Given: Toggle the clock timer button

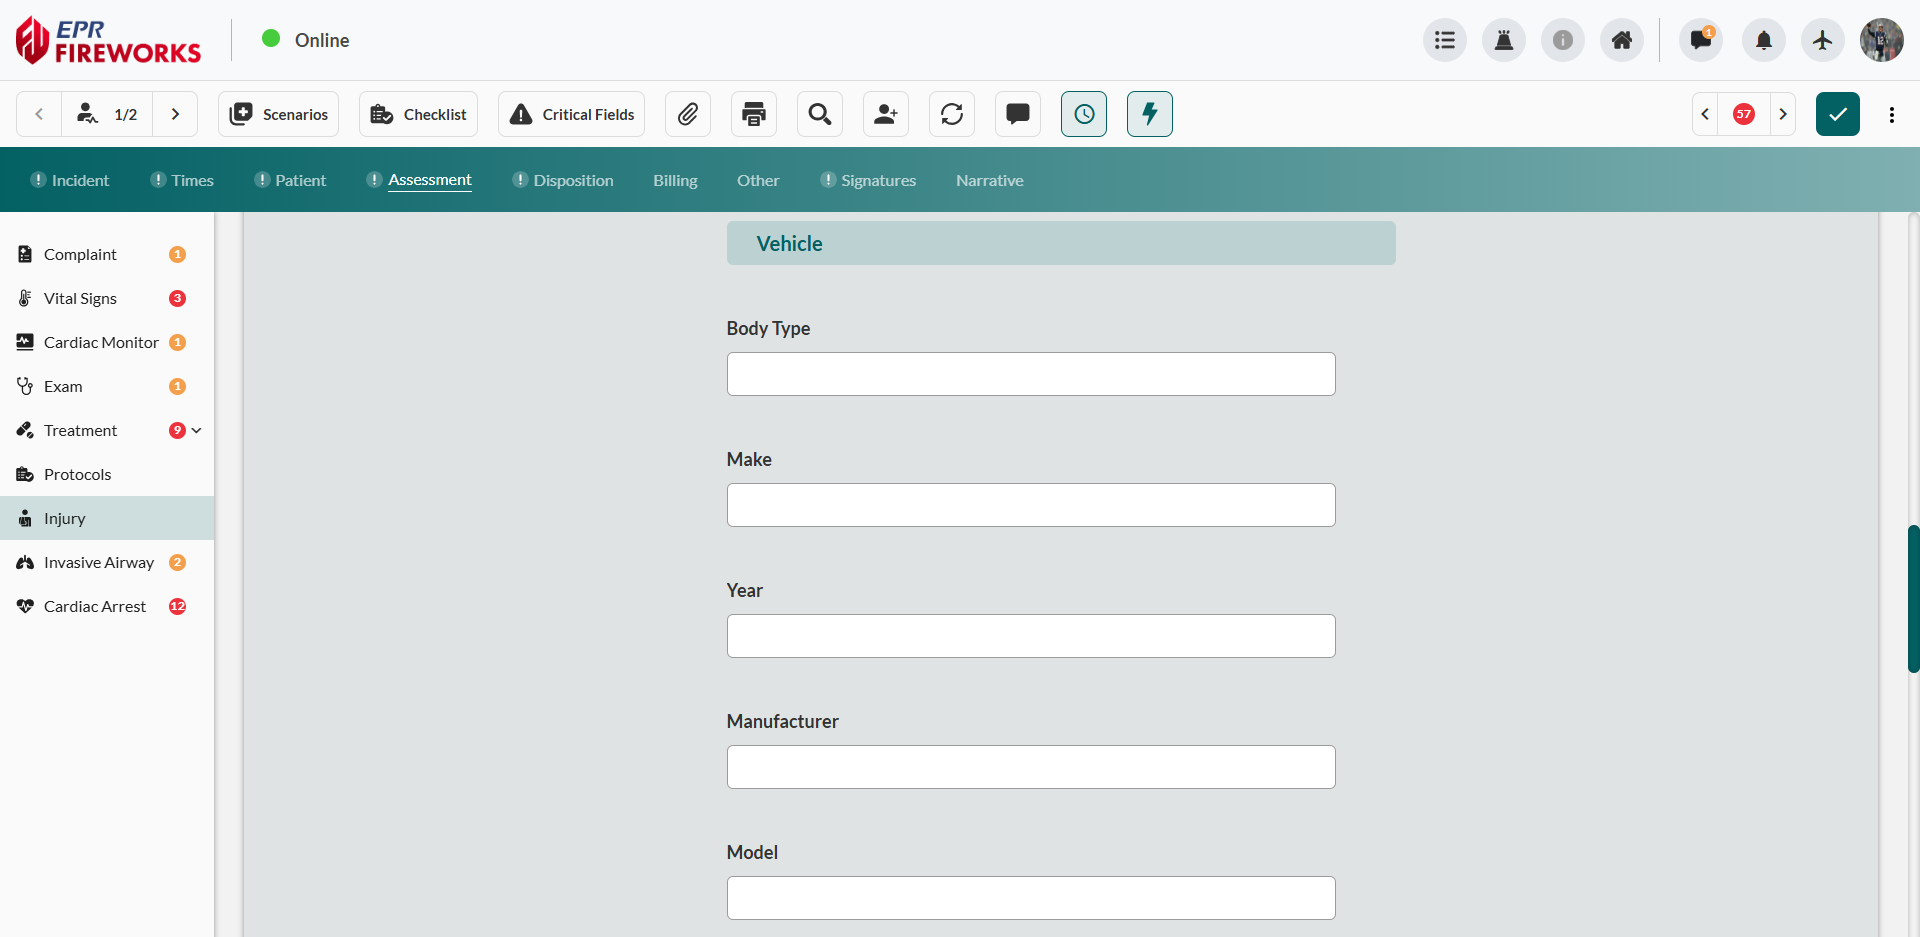Looking at the screenshot, I should tap(1084, 114).
